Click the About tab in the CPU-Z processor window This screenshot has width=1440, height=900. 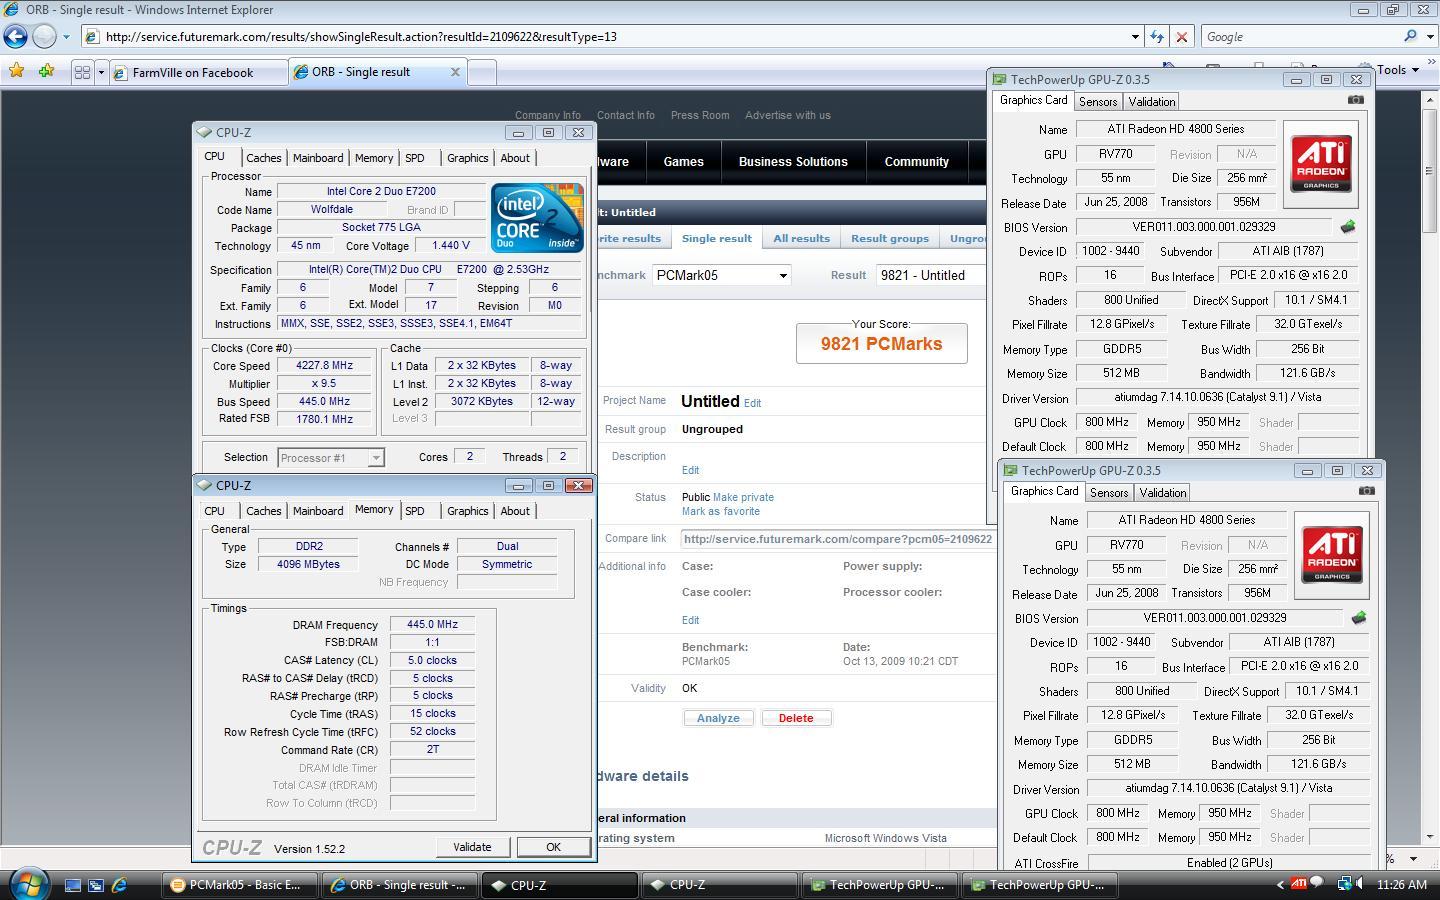pos(515,158)
